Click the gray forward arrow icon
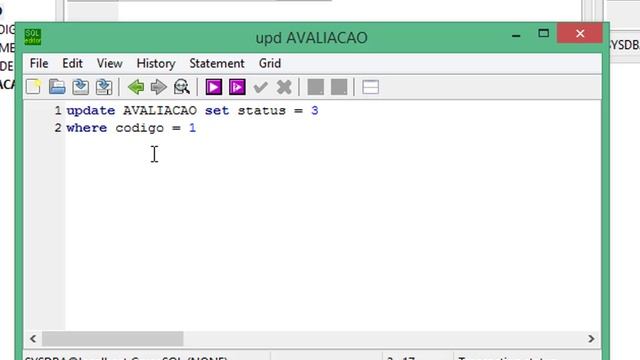 158,87
